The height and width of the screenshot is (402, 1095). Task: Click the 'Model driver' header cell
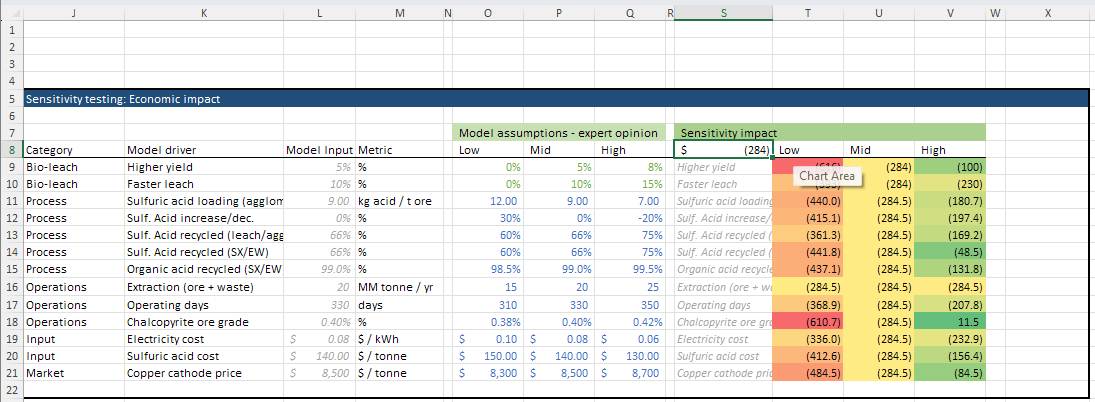(203, 149)
